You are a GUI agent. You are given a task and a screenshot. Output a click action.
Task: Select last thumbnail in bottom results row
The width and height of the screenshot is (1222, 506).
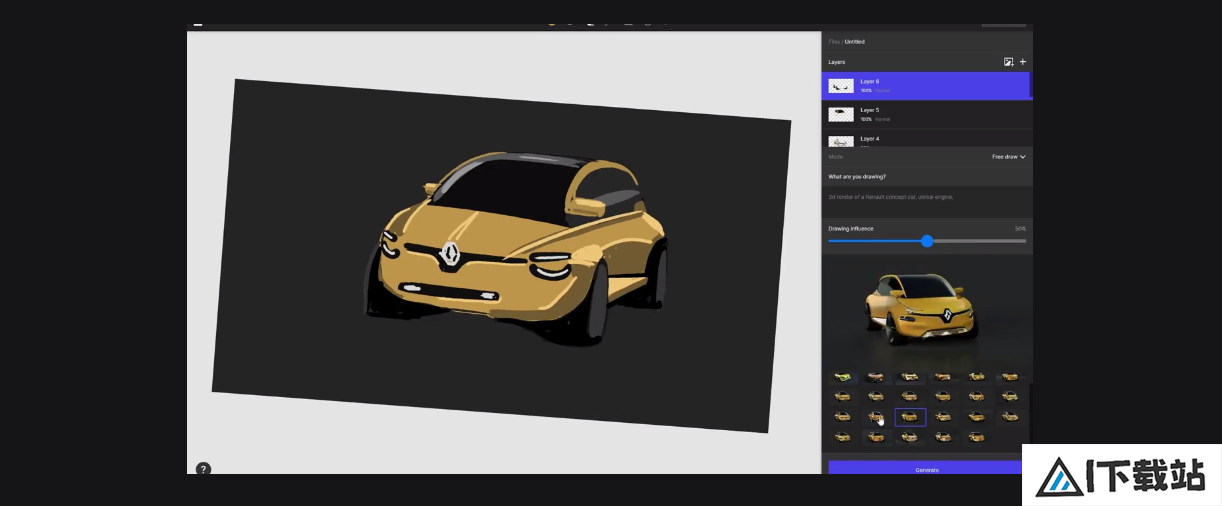point(977,437)
